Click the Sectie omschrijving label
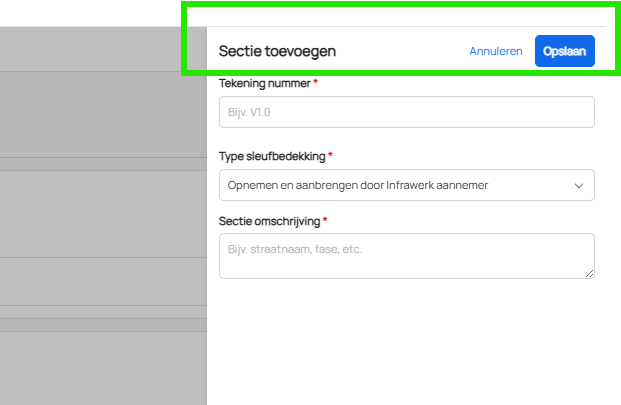This screenshot has height=405, width=621. [269, 221]
